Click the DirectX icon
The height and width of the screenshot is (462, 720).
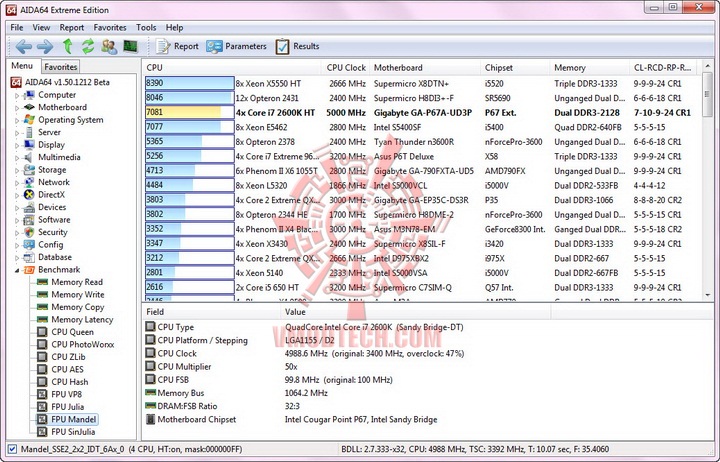(29, 195)
